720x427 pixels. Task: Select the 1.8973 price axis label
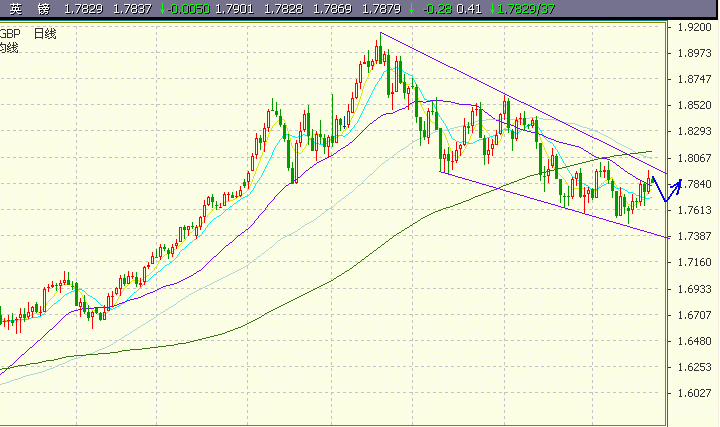[694, 54]
